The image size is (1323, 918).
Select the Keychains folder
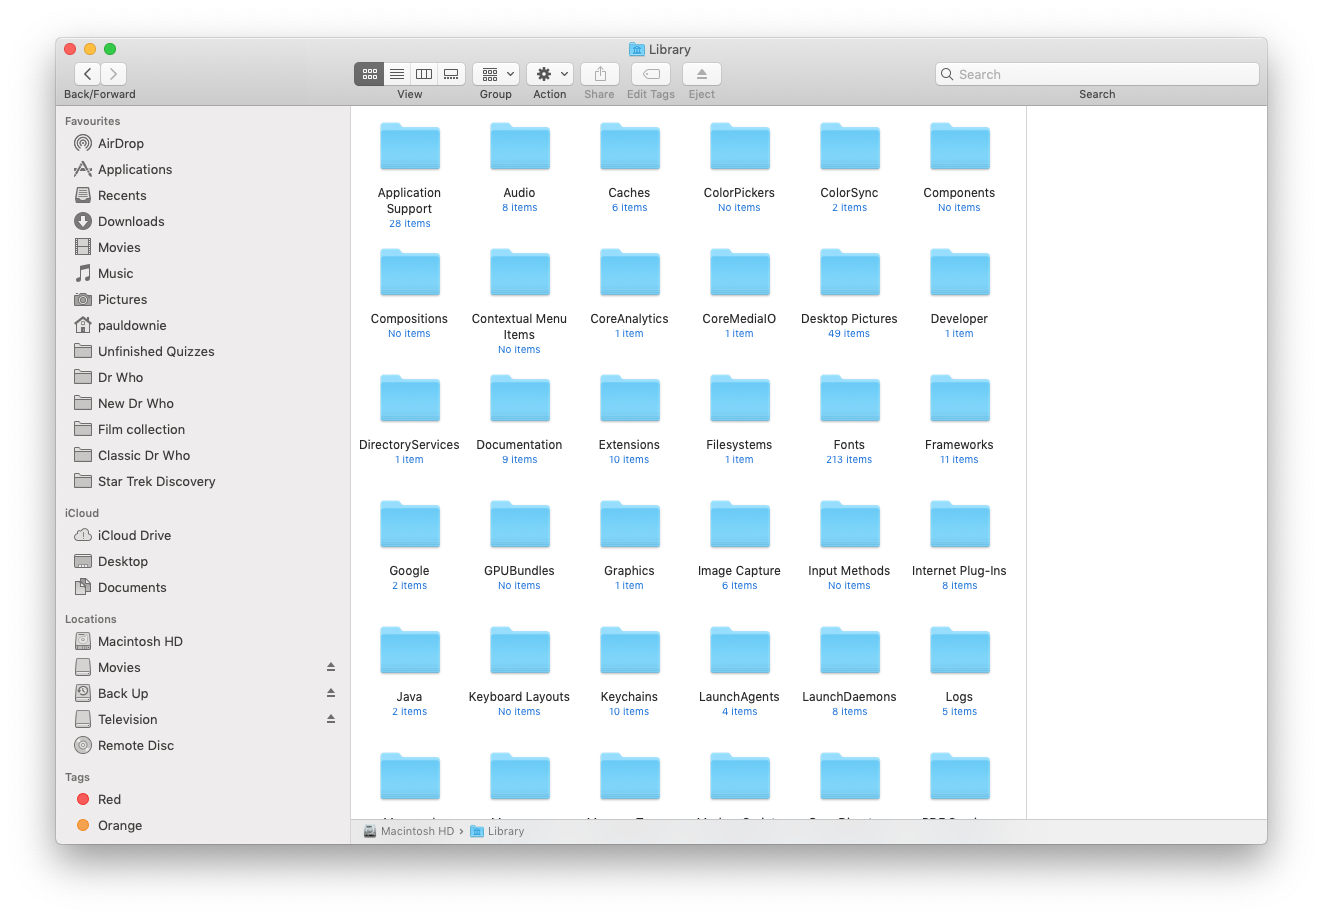pyautogui.click(x=630, y=651)
